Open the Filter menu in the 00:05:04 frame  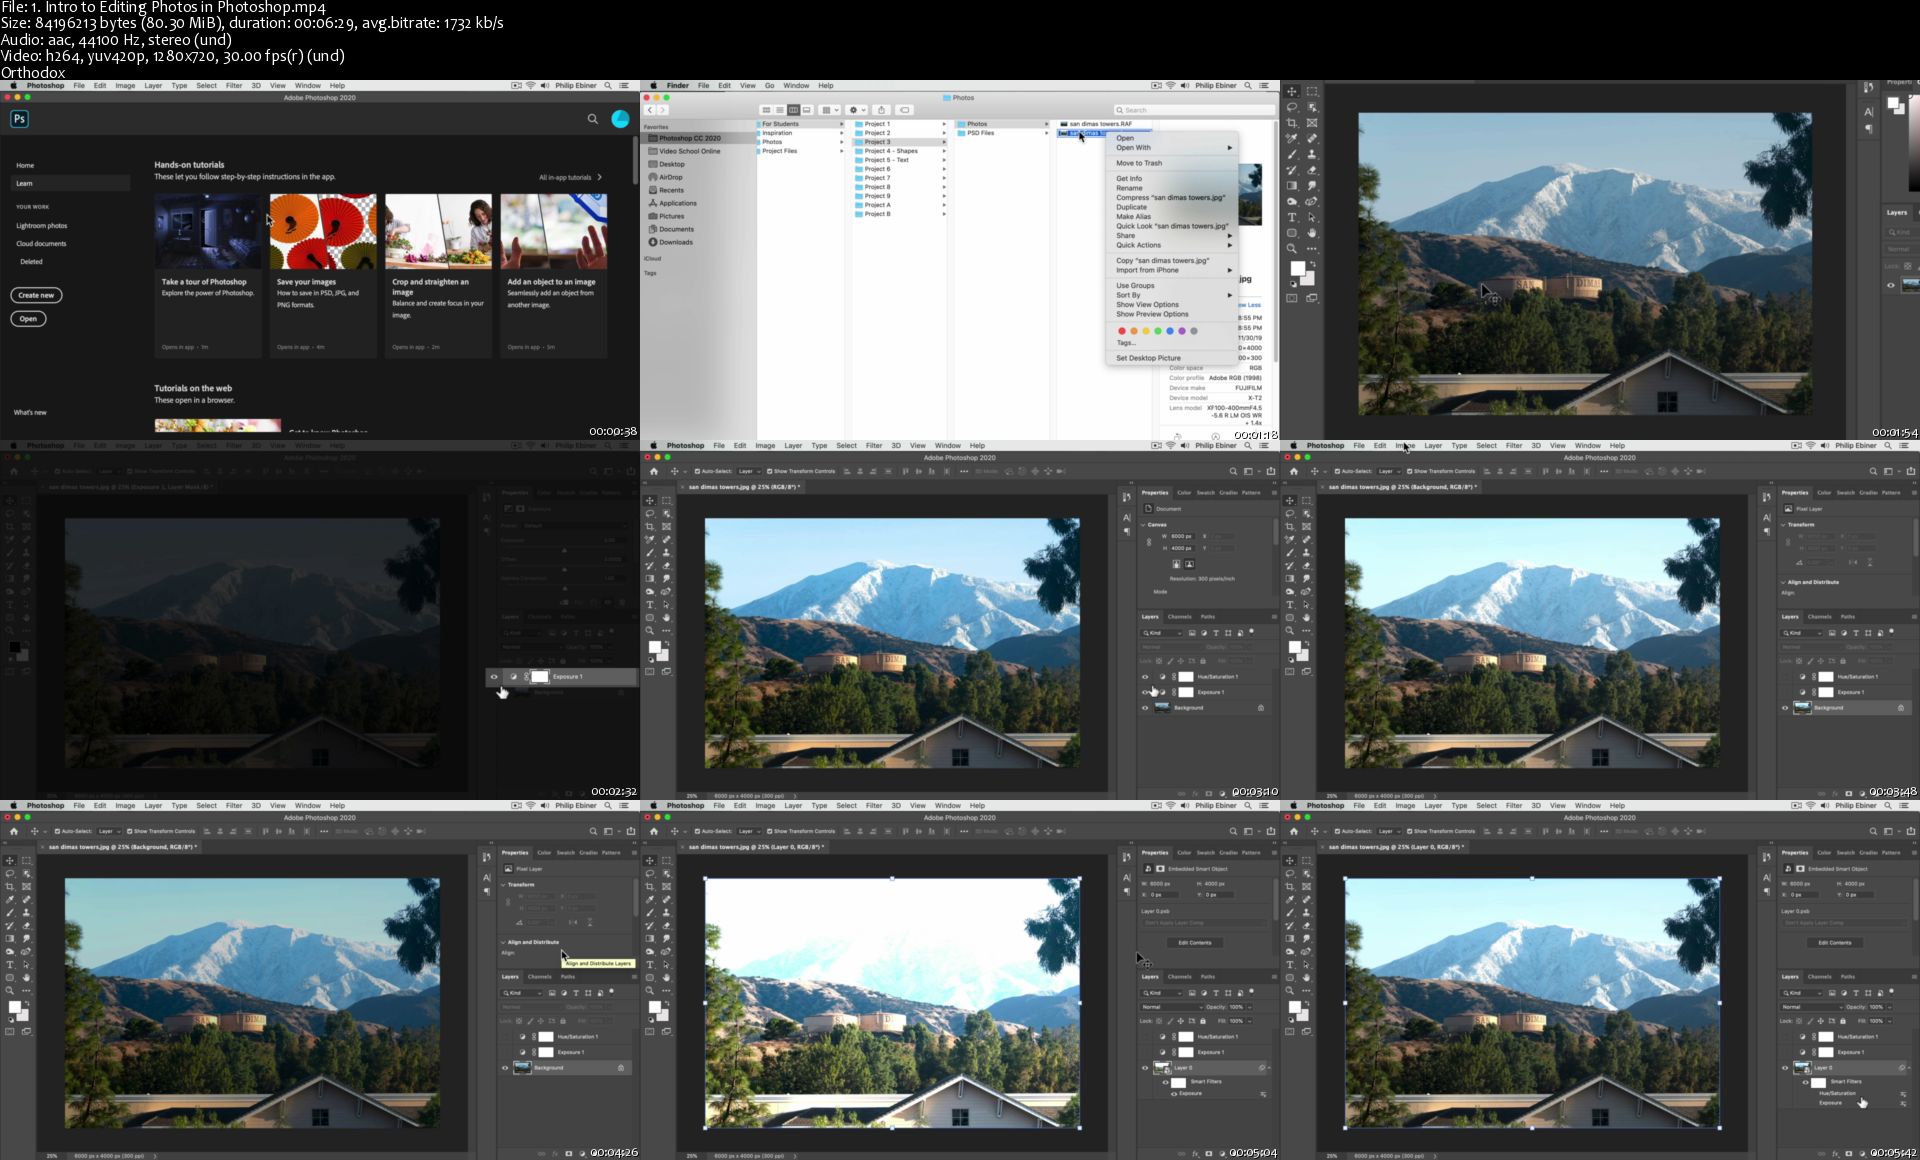click(874, 806)
